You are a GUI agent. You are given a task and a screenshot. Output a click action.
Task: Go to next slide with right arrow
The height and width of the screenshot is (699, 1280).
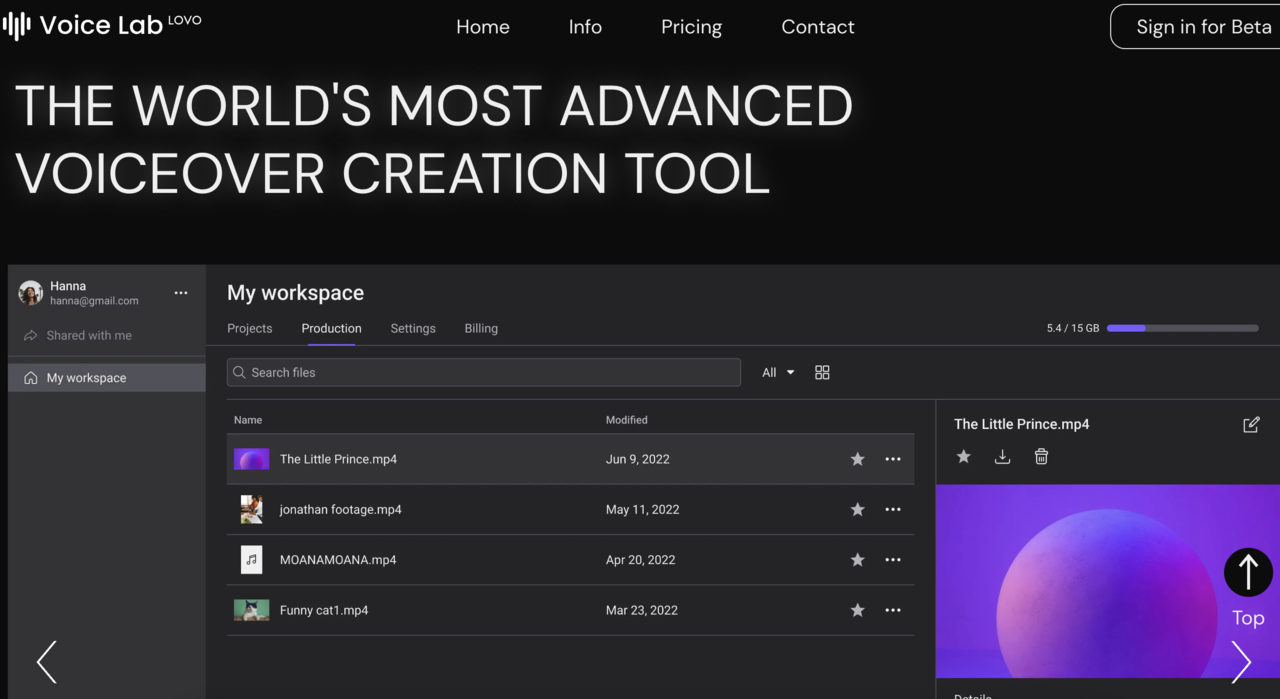pos(1240,661)
